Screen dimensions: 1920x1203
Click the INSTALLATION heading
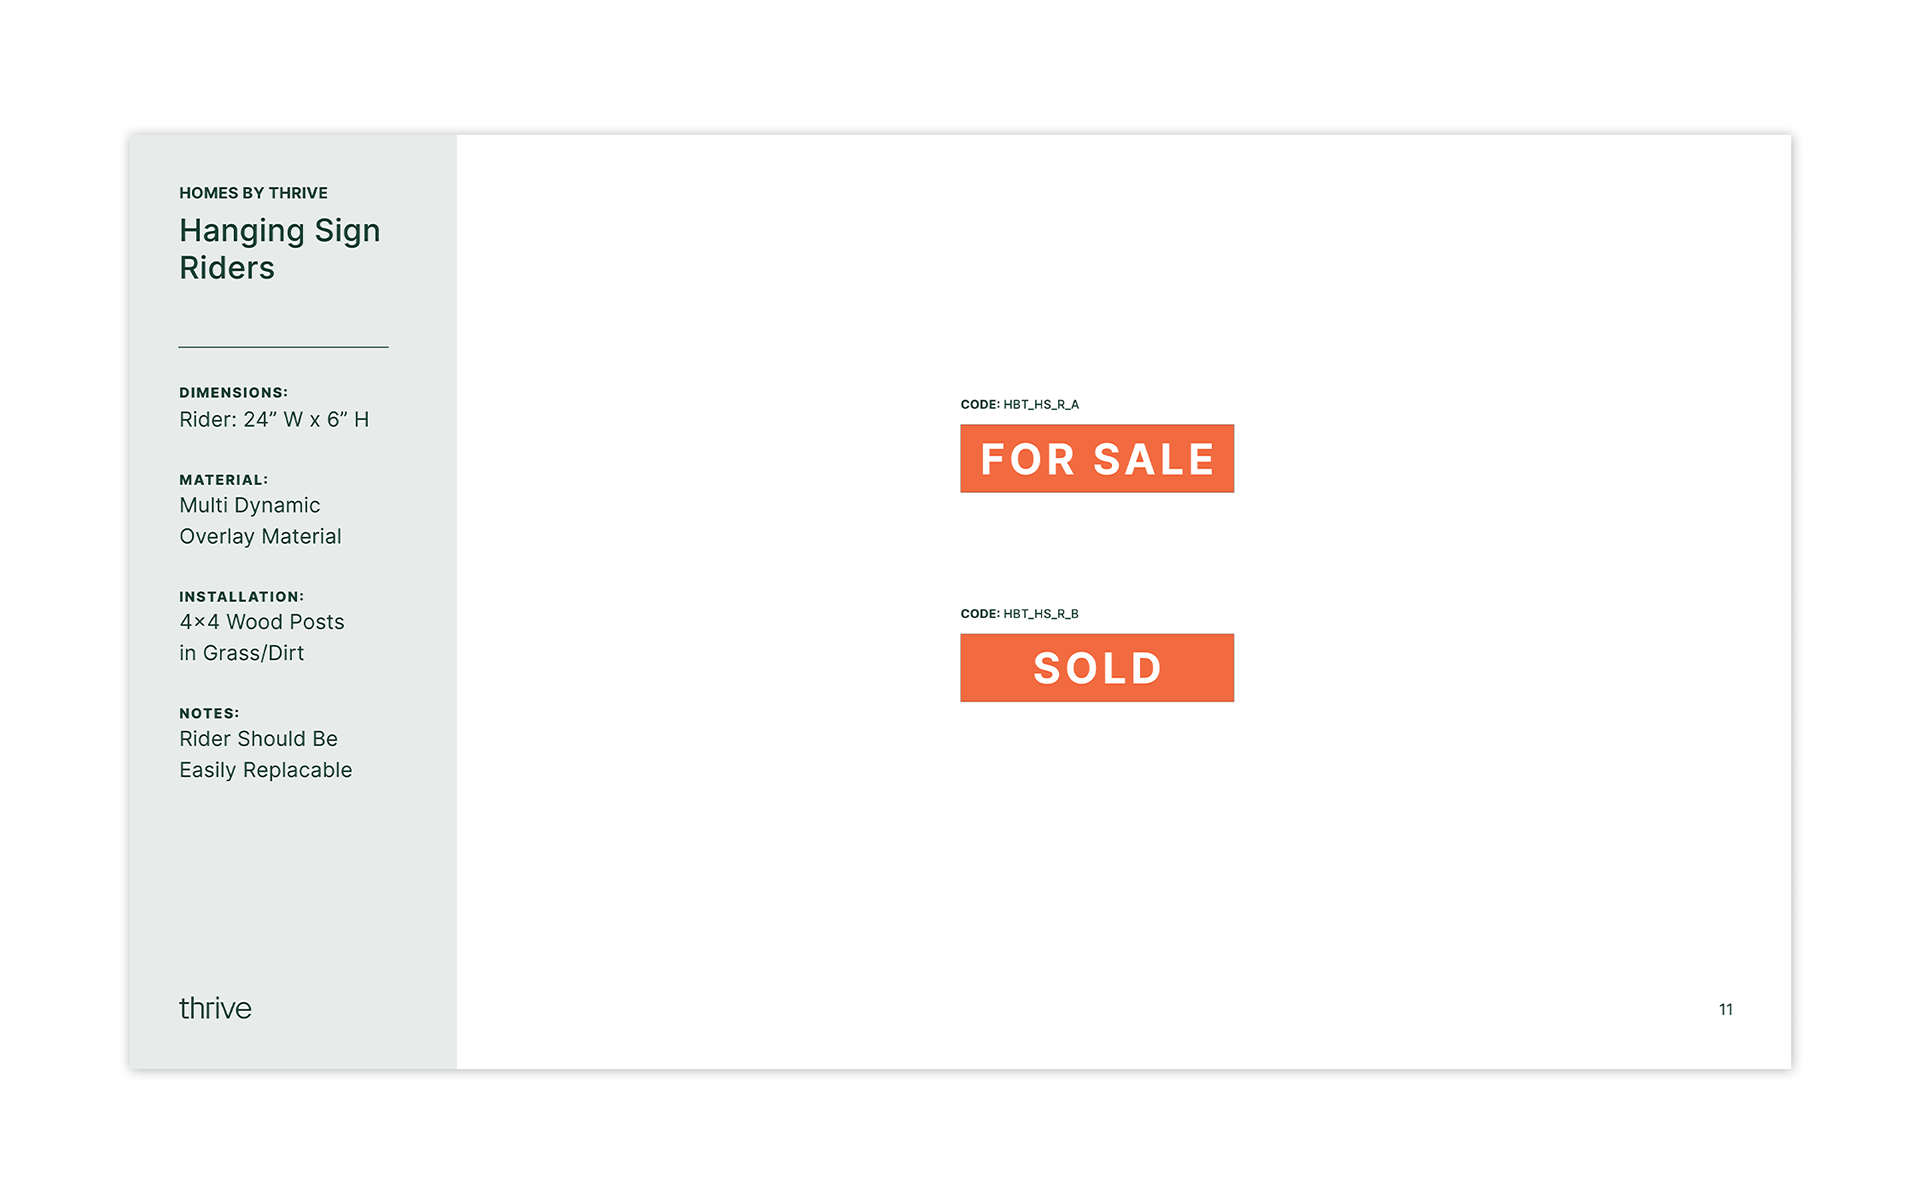pyautogui.click(x=241, y=597)
